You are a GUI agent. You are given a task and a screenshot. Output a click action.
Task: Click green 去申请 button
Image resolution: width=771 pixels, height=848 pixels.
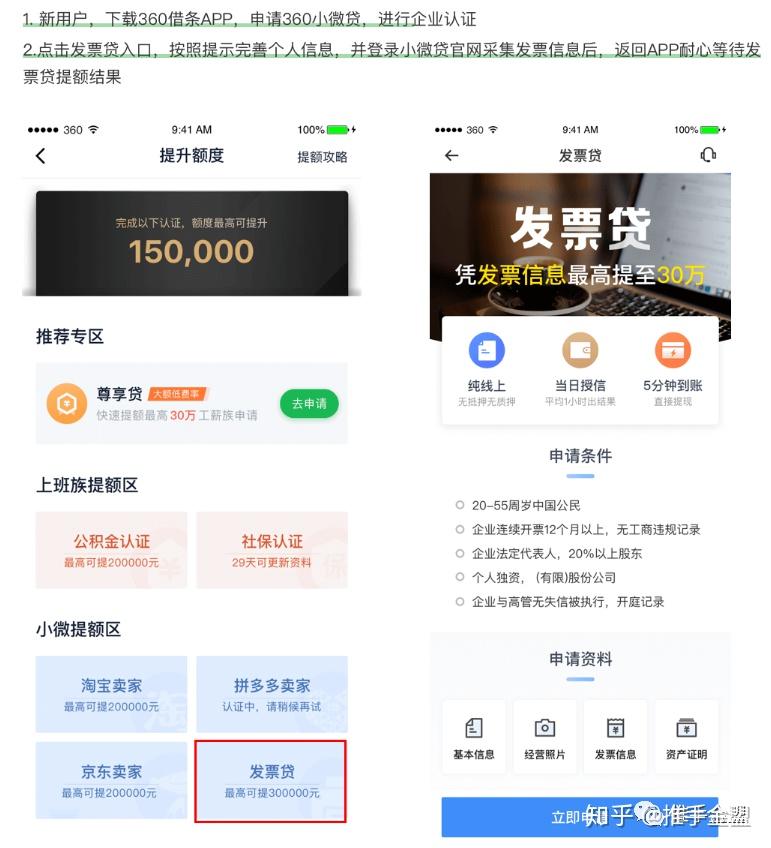pos(309,403)
